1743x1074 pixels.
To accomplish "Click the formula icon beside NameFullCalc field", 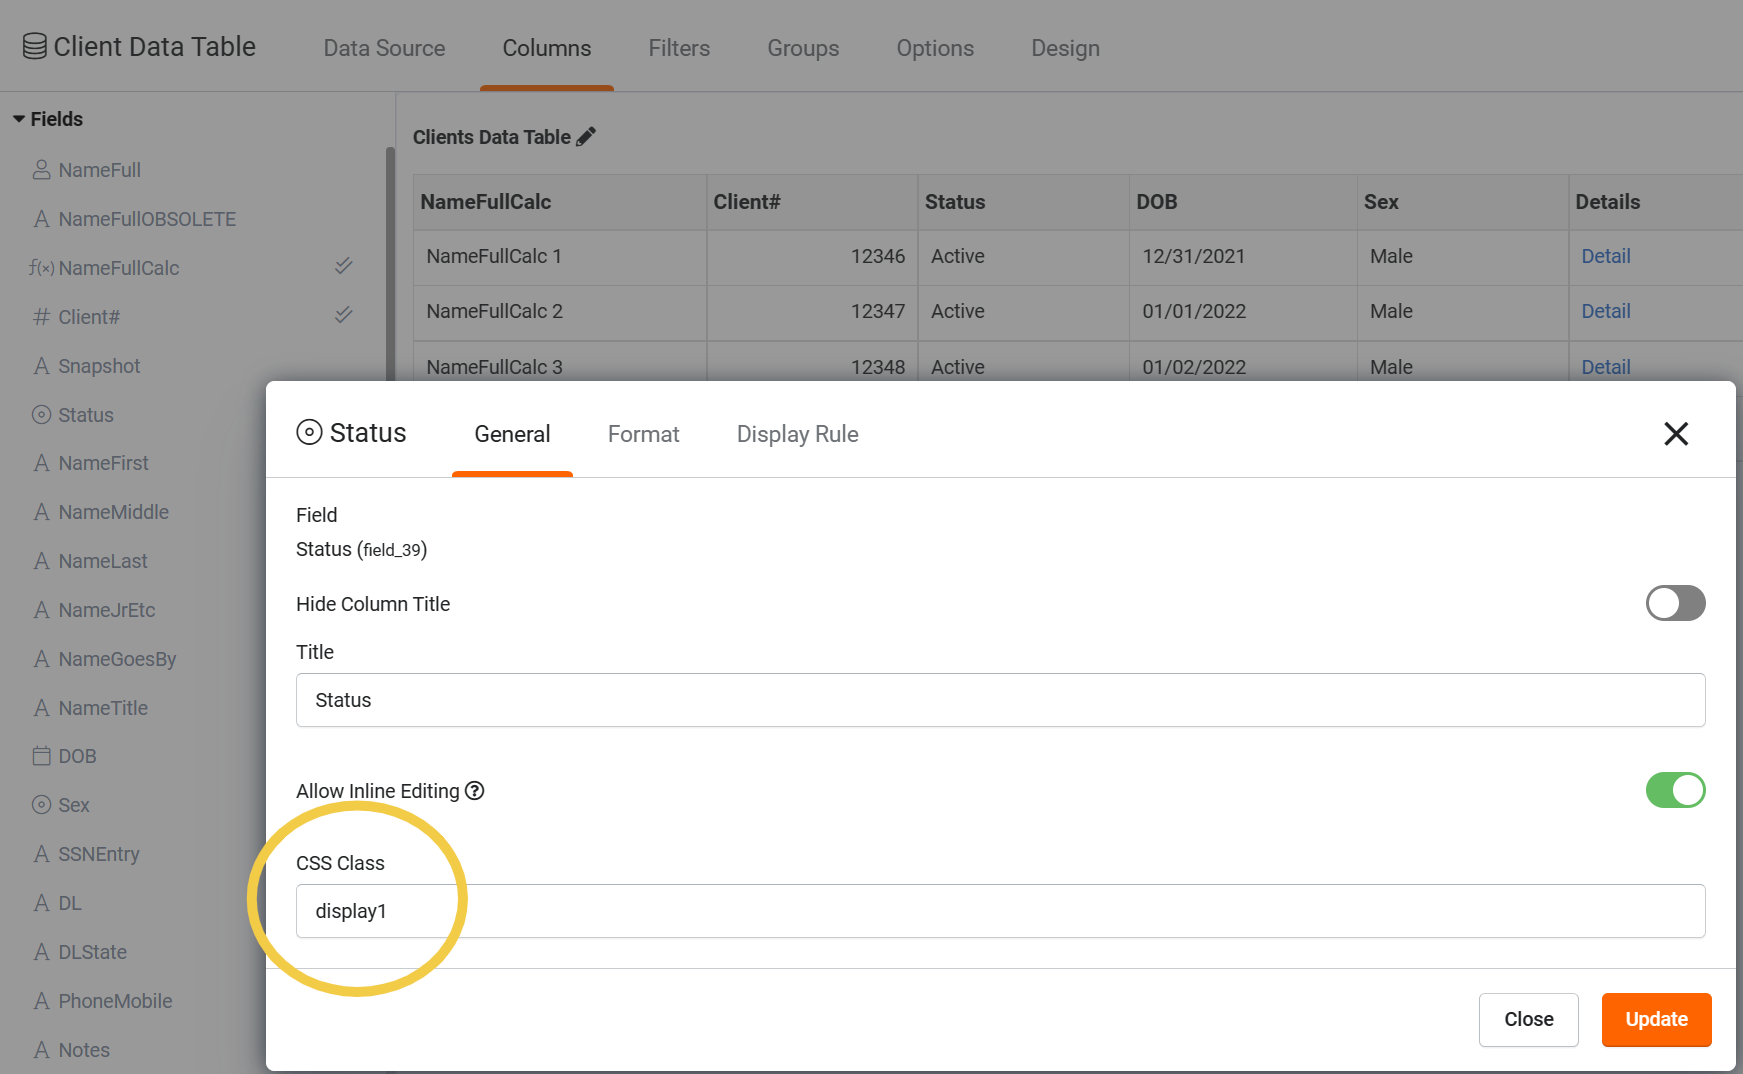I will pyautogui.click(x=41, y=268).
